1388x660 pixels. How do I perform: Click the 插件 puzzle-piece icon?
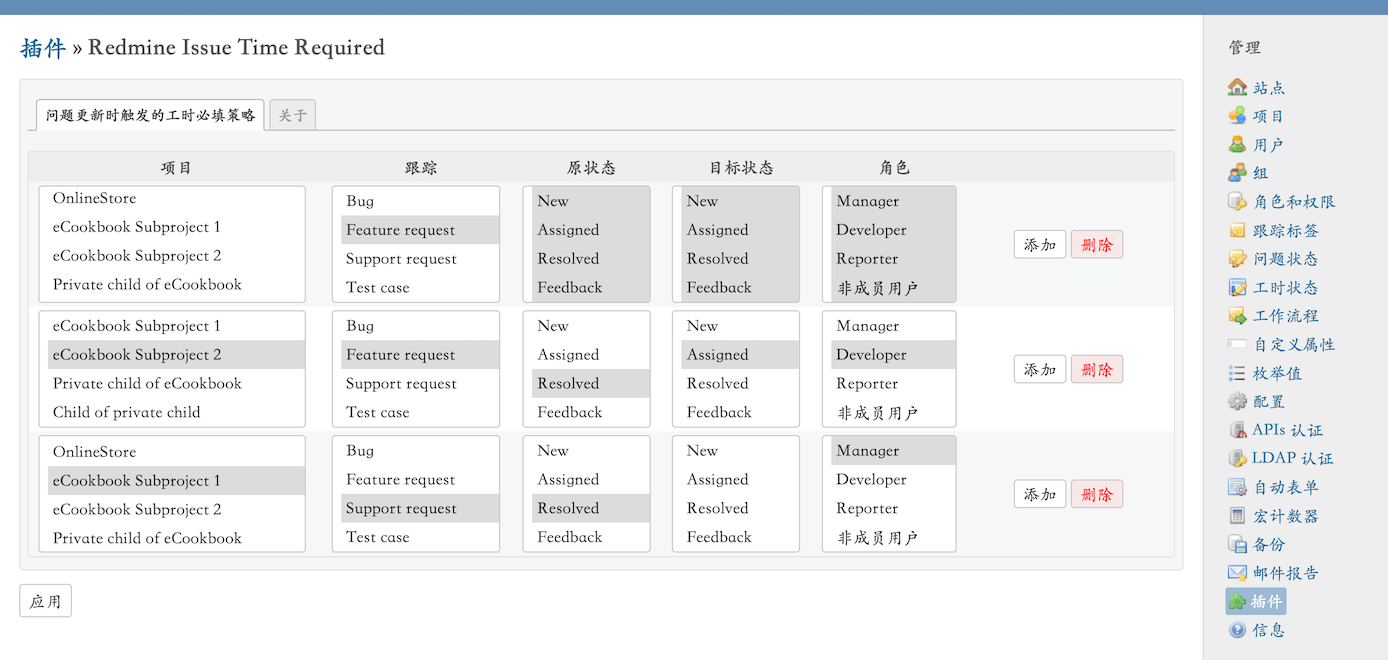click(1237, 601)
